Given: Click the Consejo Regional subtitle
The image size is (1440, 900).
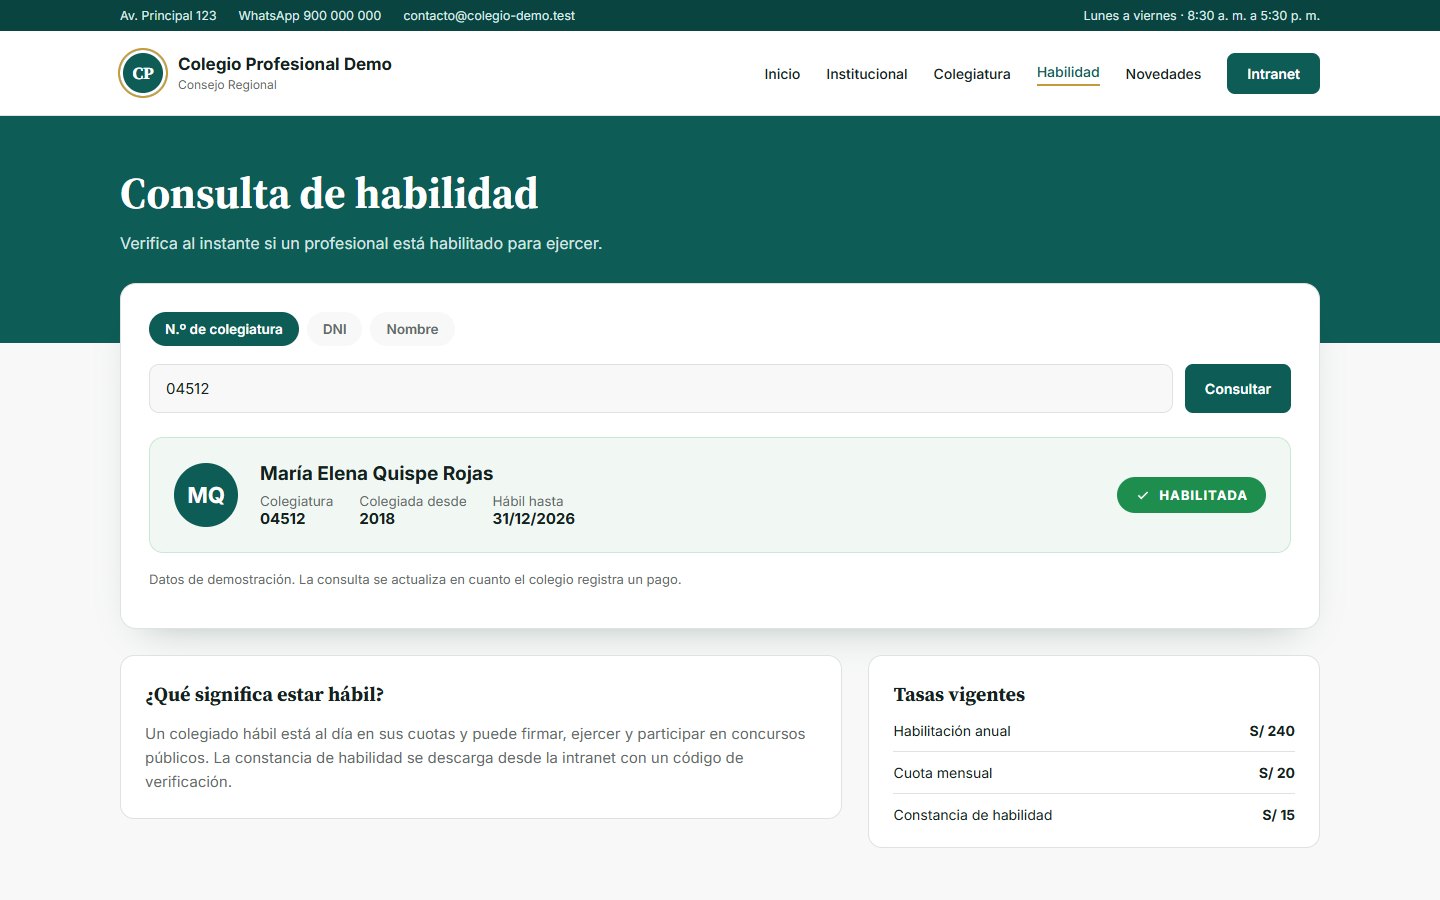Looking at the screenshot, I should [x=227, y=85].
